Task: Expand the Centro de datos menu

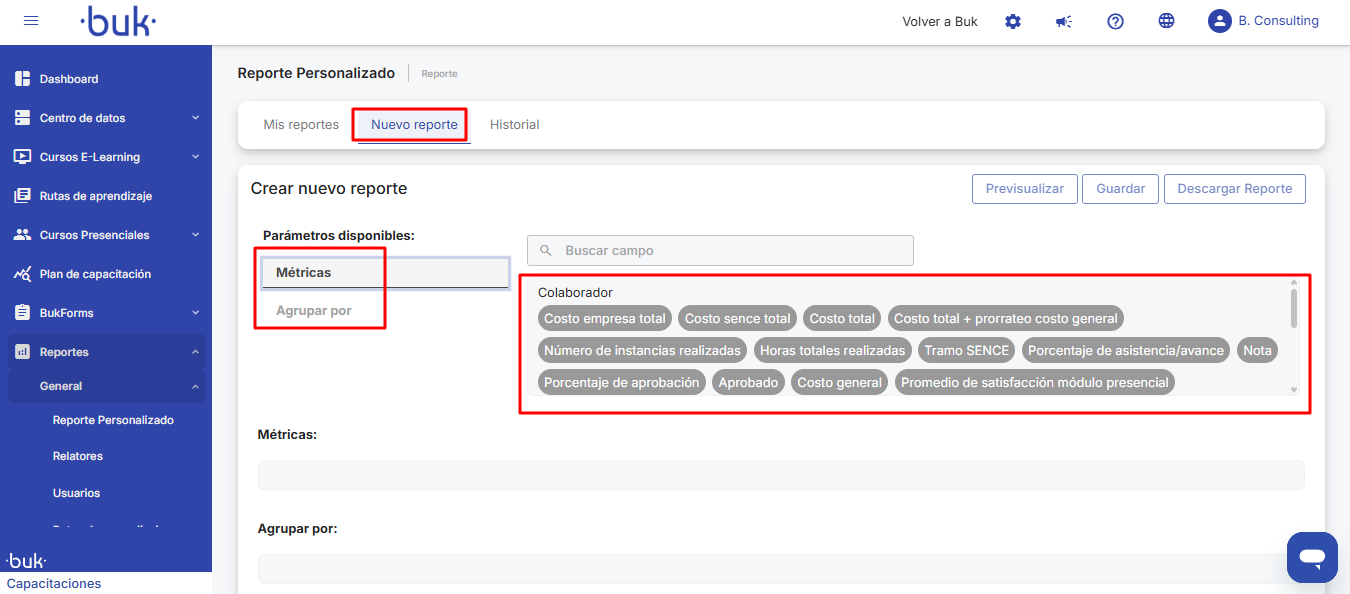Action: (x=195, y=118)
